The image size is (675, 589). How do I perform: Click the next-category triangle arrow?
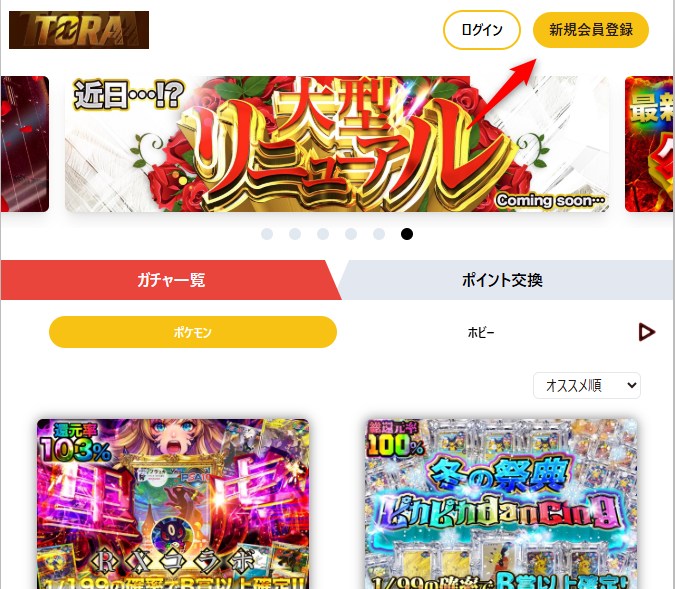point(647,332)
